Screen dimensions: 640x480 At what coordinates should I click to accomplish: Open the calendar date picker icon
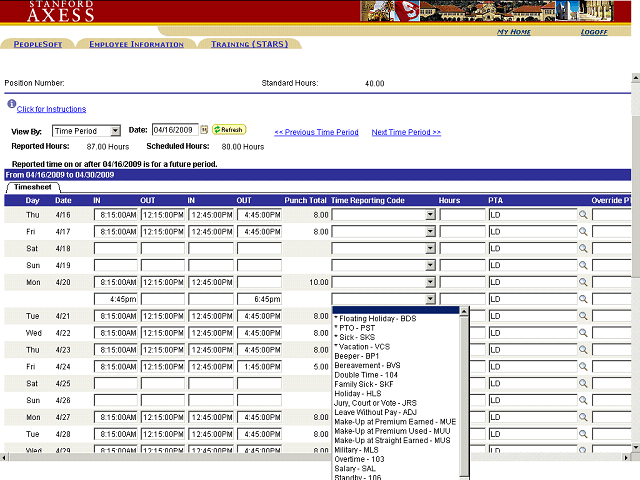coord(204,130)
